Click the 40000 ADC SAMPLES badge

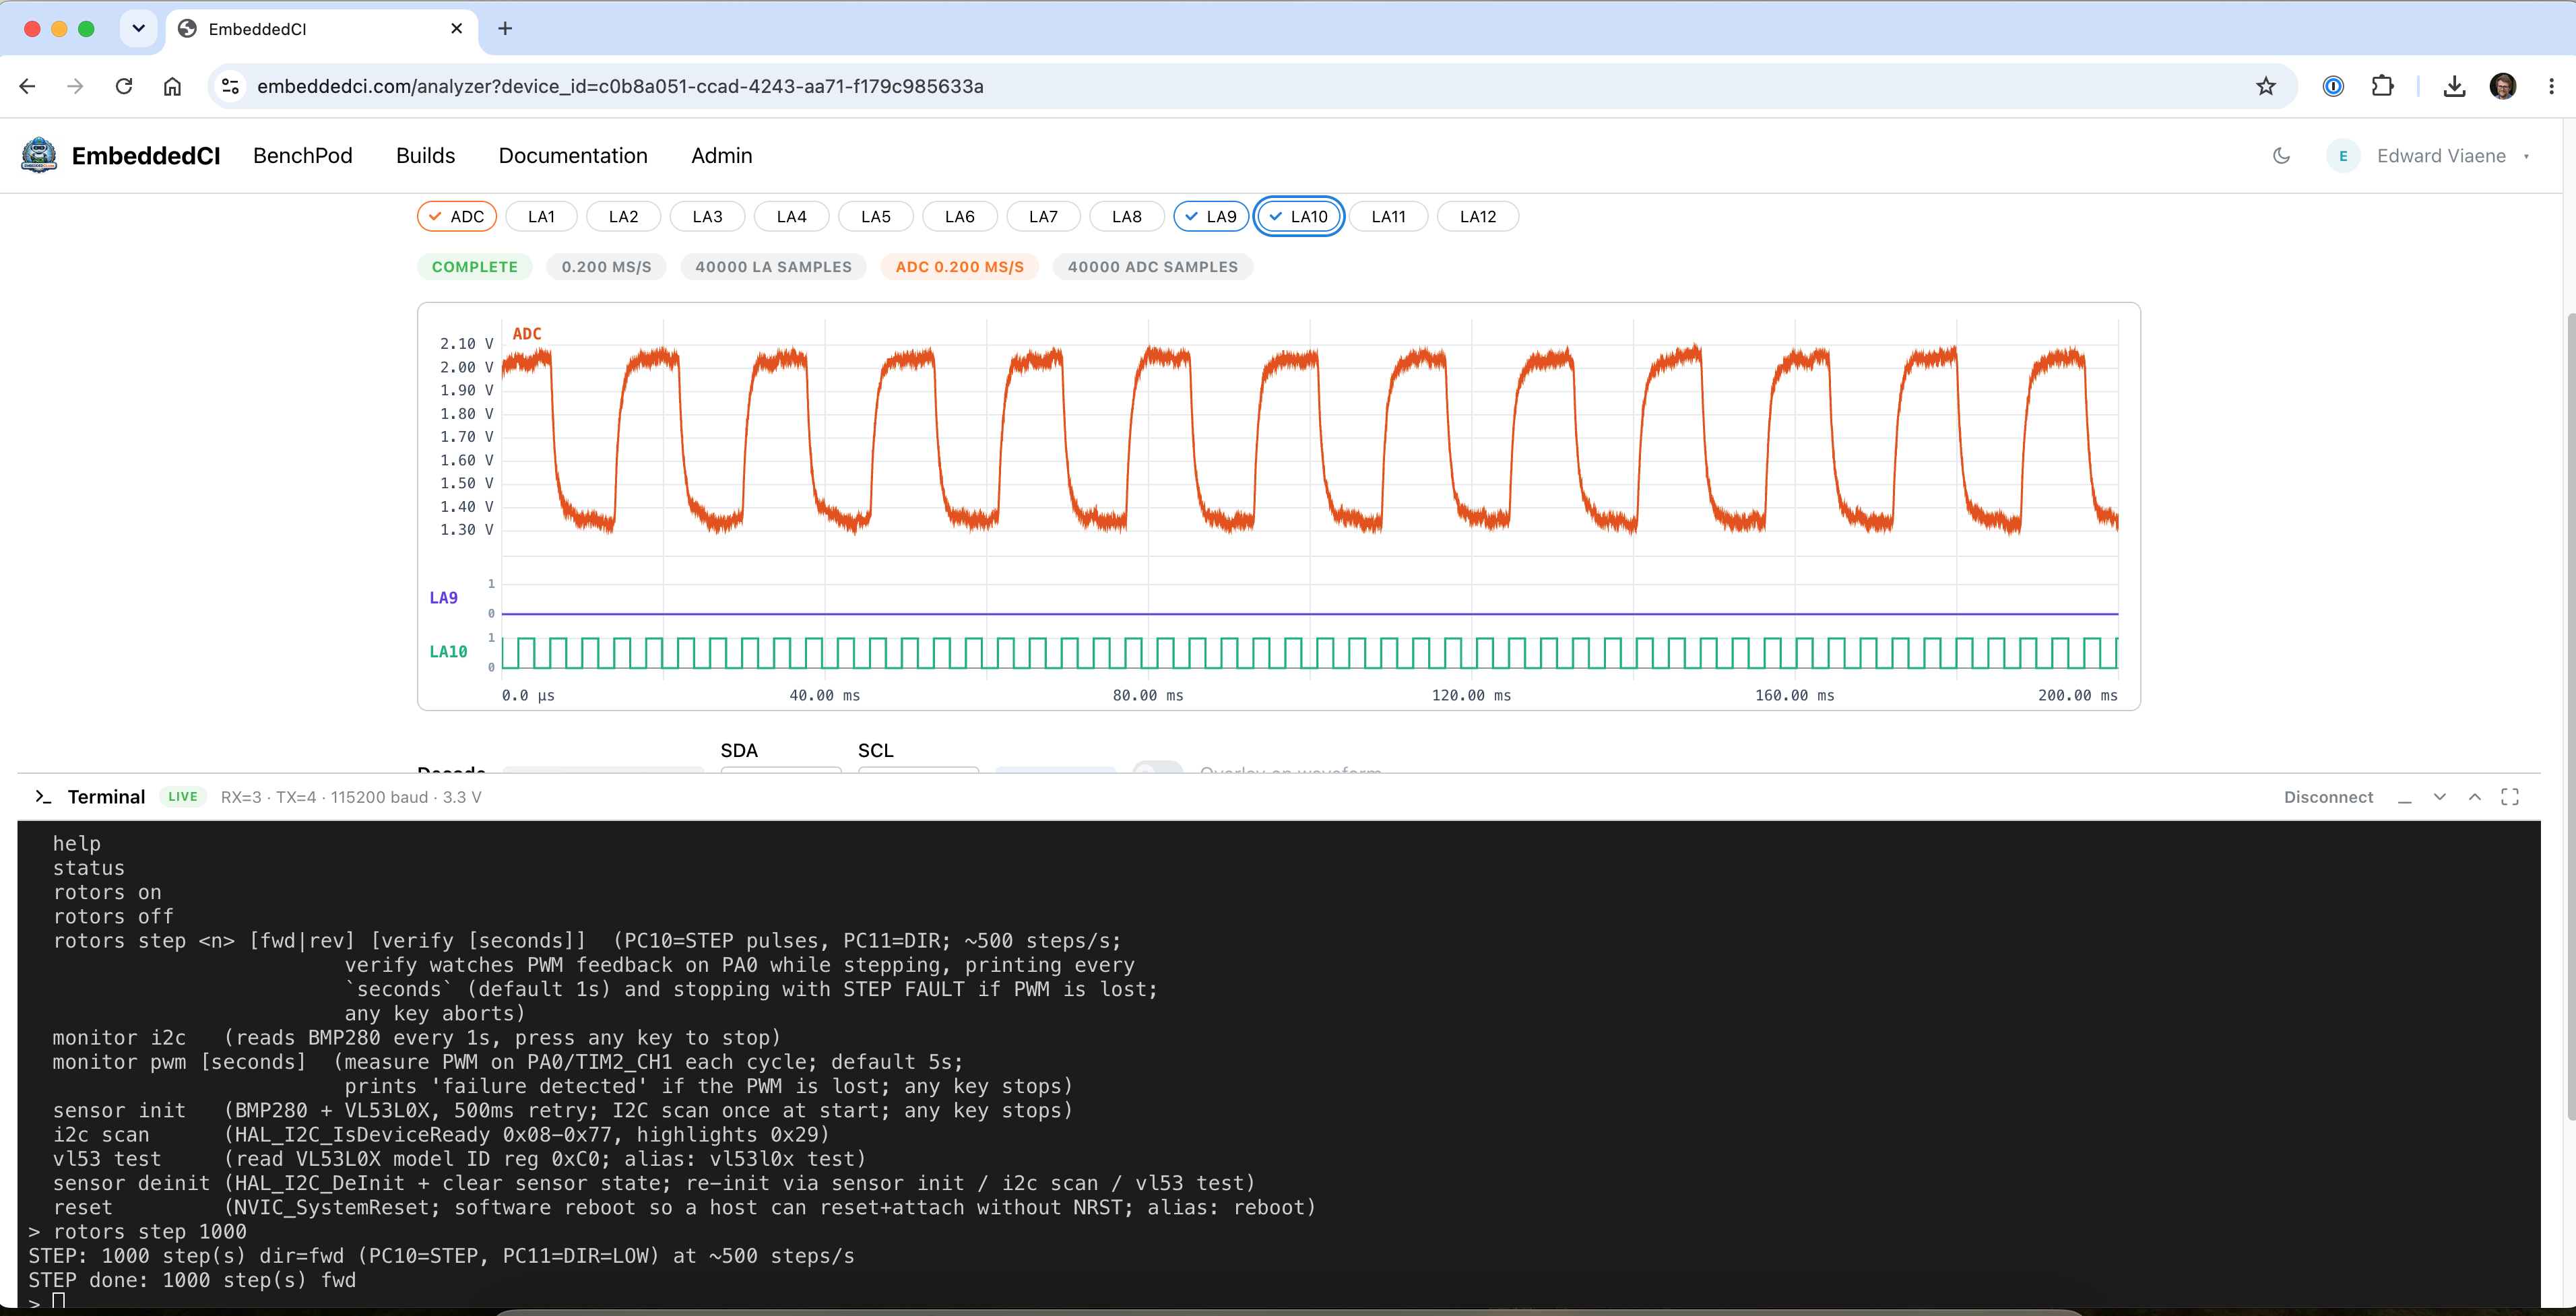pyautogui.click(x=1152, y=267)
